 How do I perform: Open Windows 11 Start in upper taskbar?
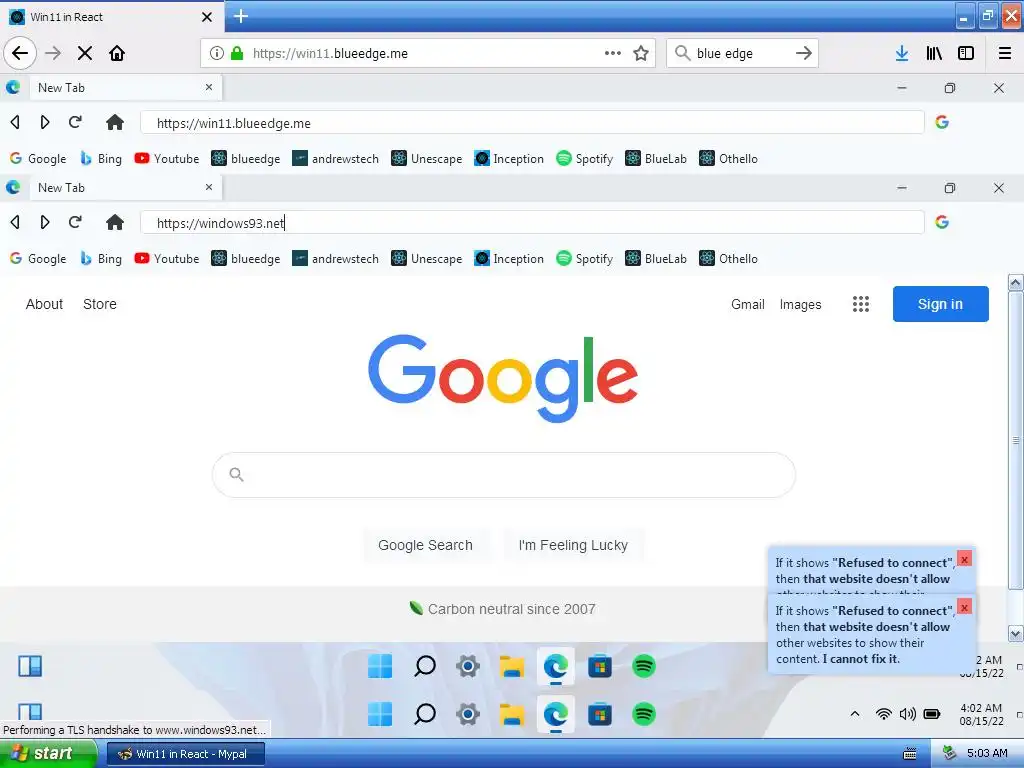[x=379, y=666]
